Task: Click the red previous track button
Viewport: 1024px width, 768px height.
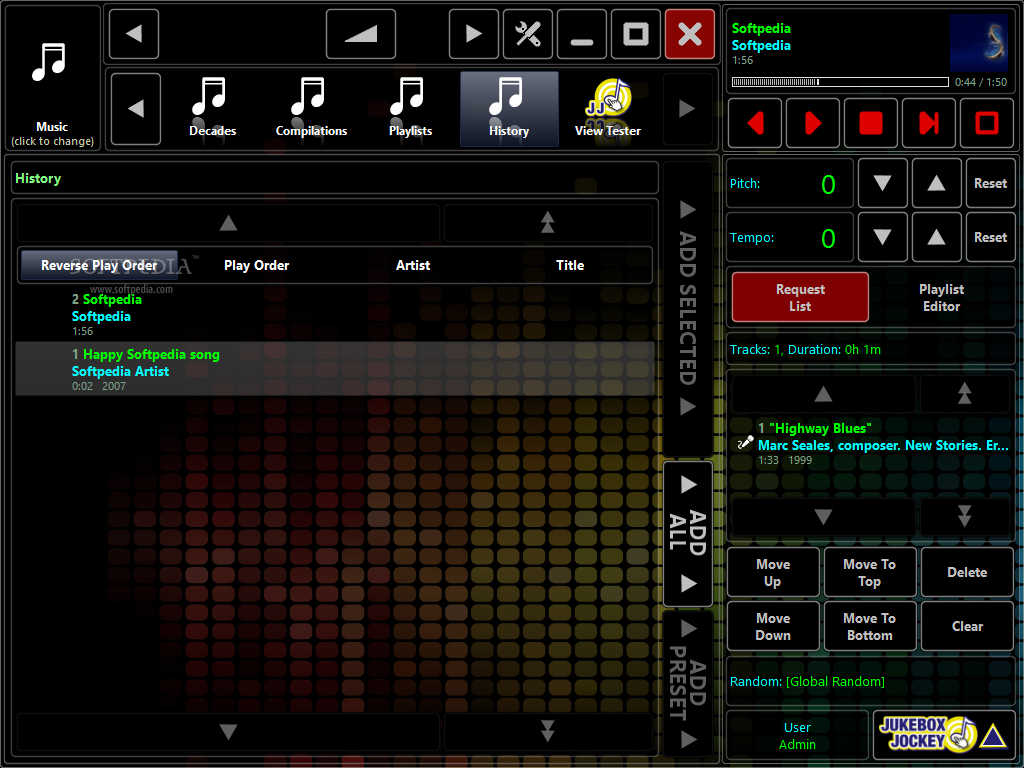Action: click(755, 123)
